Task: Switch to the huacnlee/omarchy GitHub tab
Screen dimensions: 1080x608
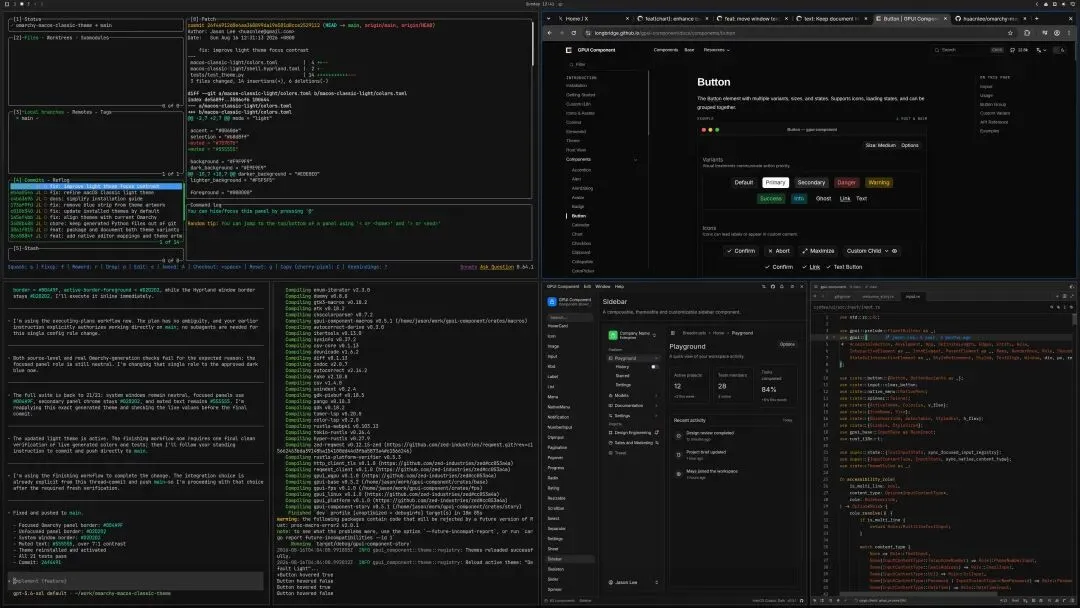Action: 989,19
